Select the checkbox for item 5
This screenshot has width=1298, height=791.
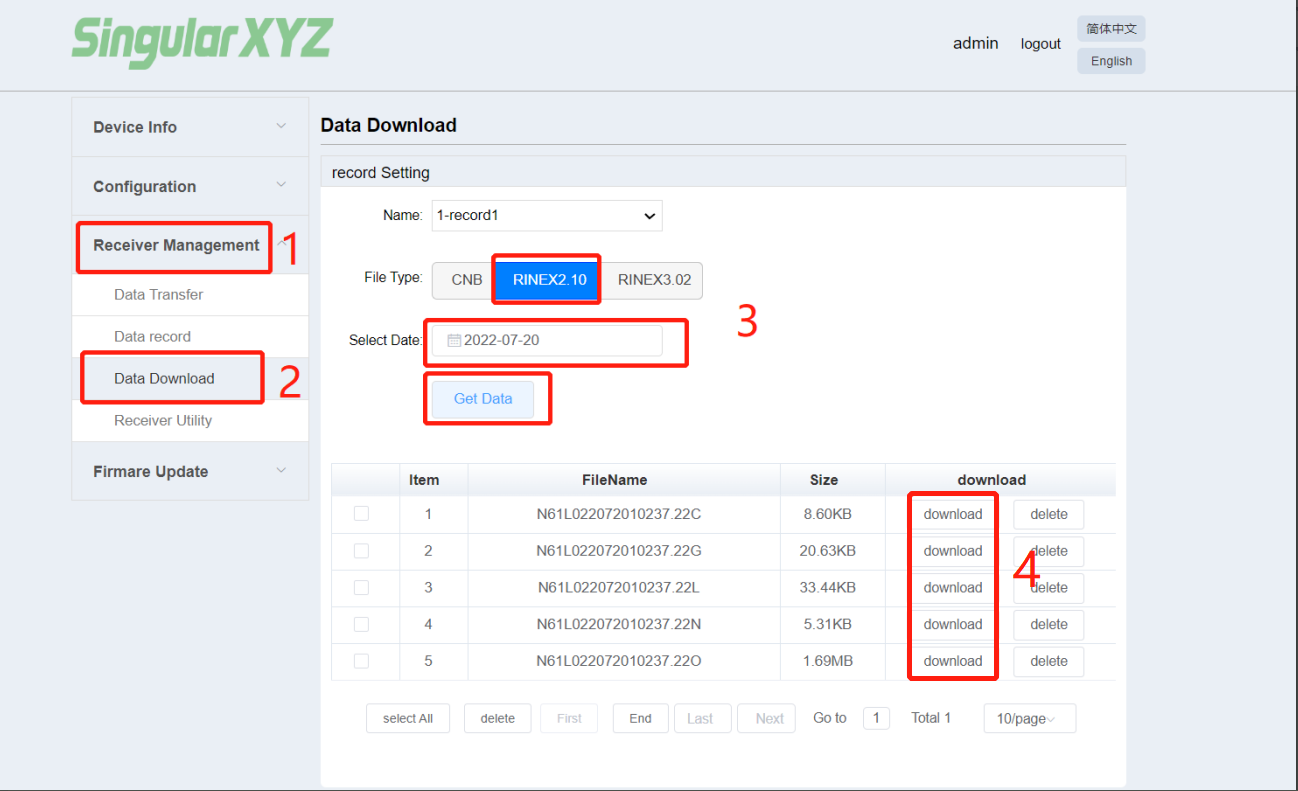tap(361, 661)
